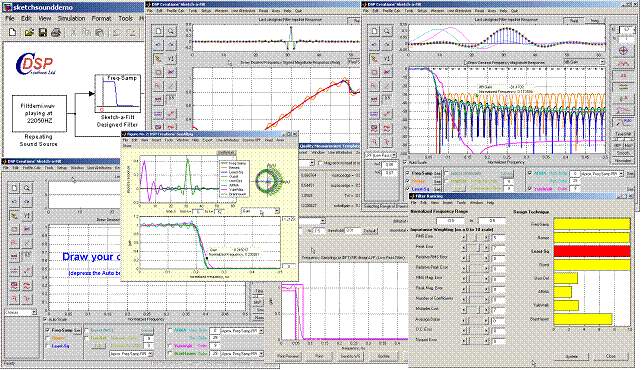Click Print icon in sketchsounddemo toolbar
Image resolution: width=641 pixels, height=370 pixels.
pyautogui.click(x=56, y=33)
